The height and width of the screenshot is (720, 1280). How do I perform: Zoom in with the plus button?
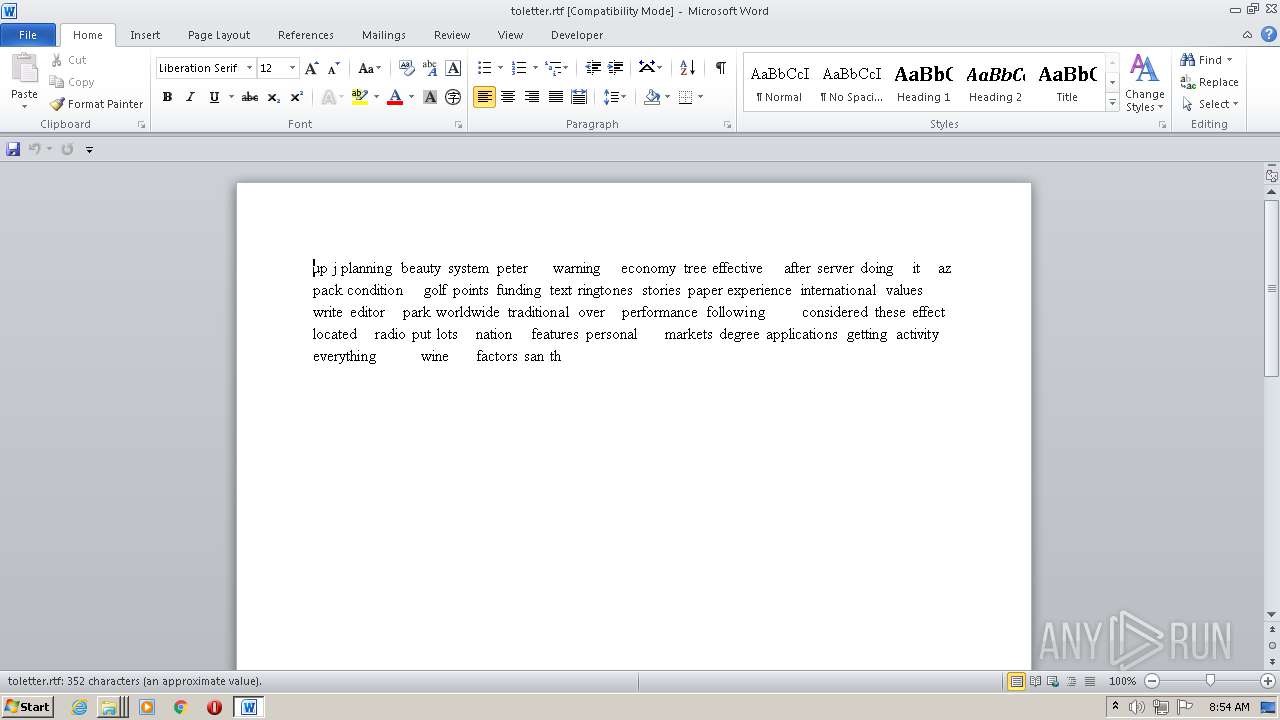1267,681
